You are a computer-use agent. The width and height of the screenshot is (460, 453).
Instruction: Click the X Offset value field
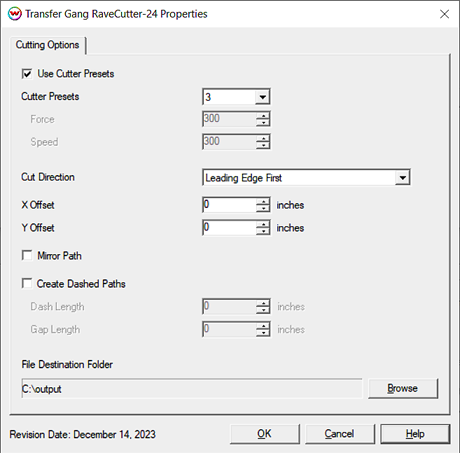pos(229,205)
